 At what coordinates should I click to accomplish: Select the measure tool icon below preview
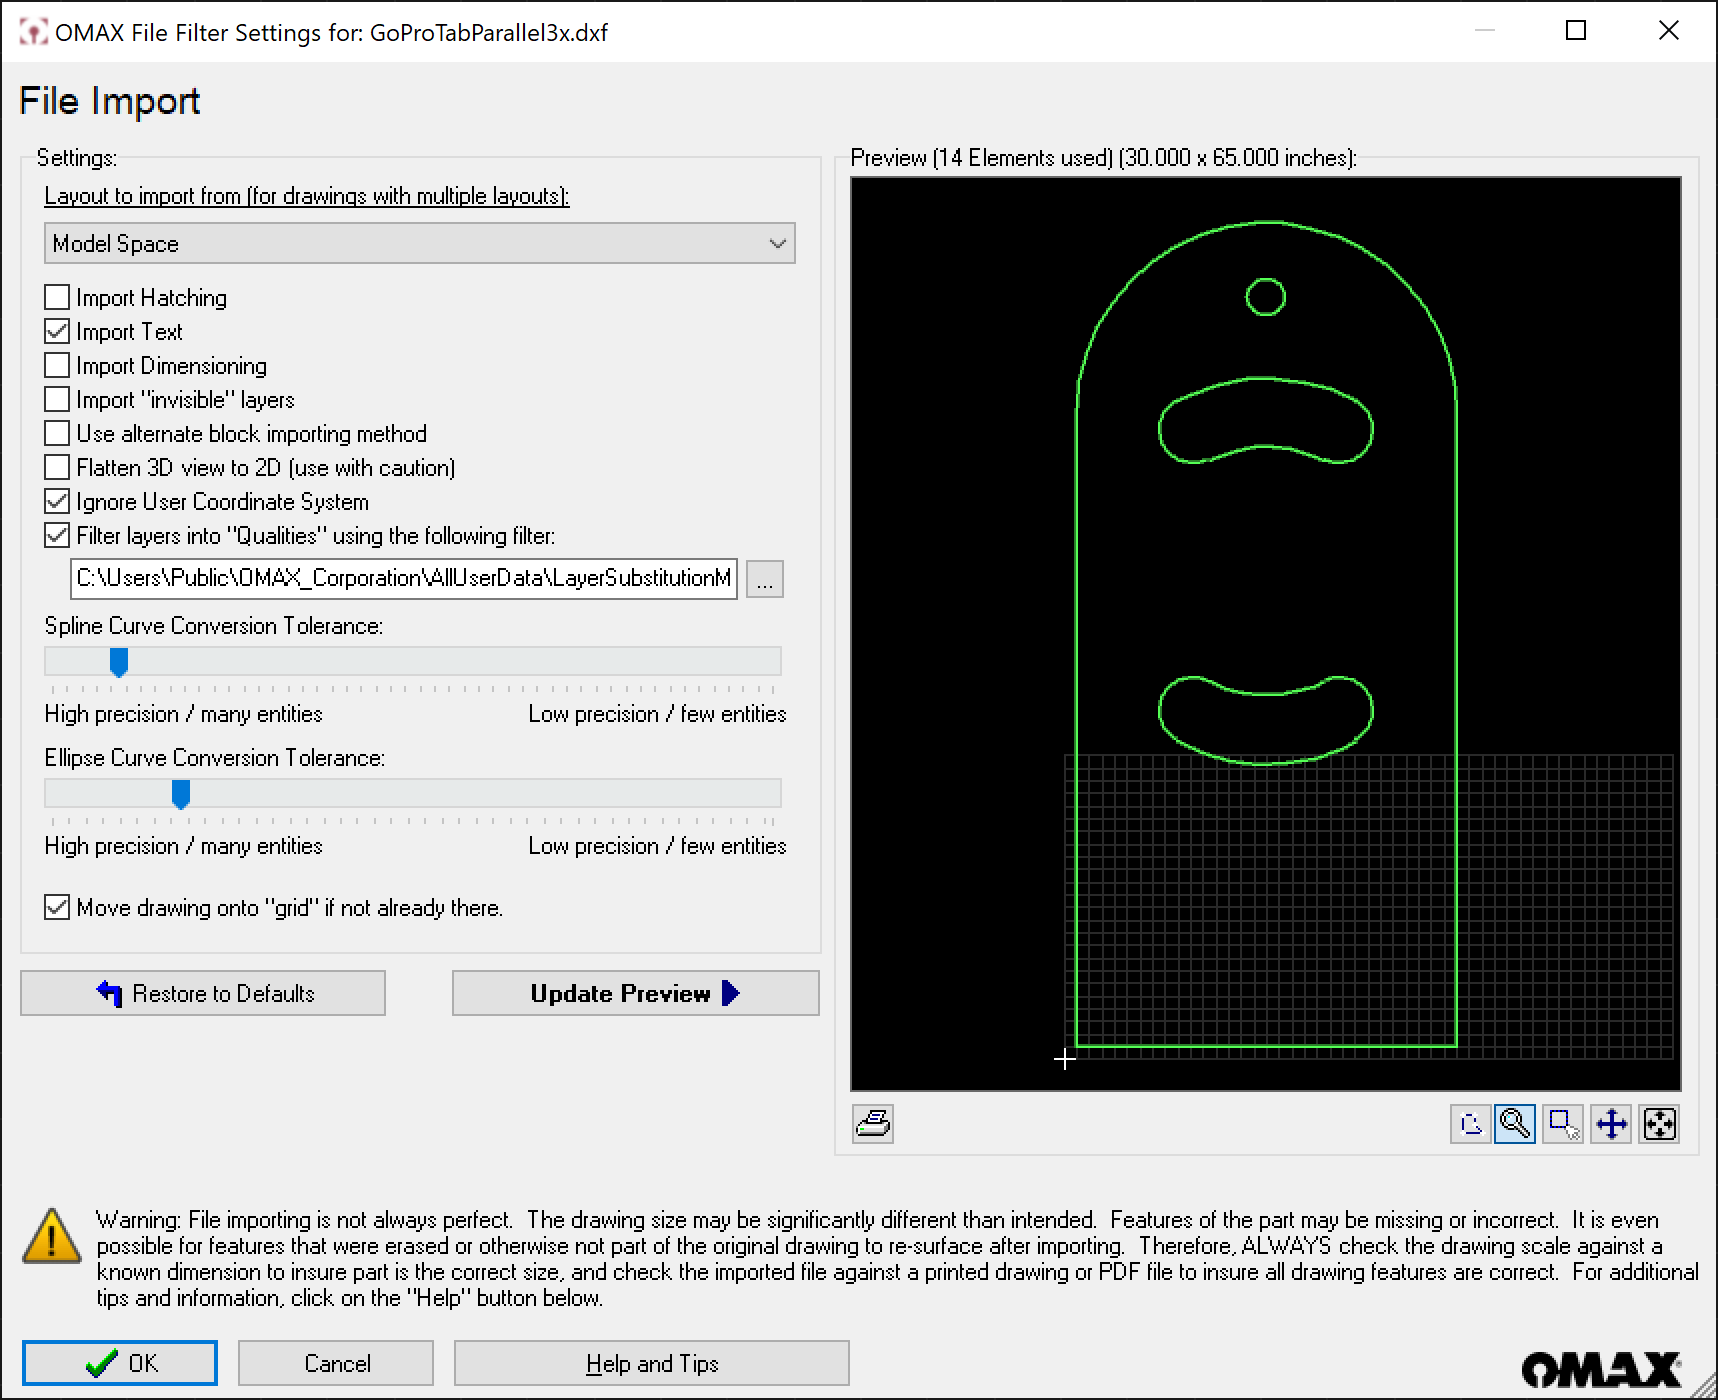(x=1470, y=1124)
